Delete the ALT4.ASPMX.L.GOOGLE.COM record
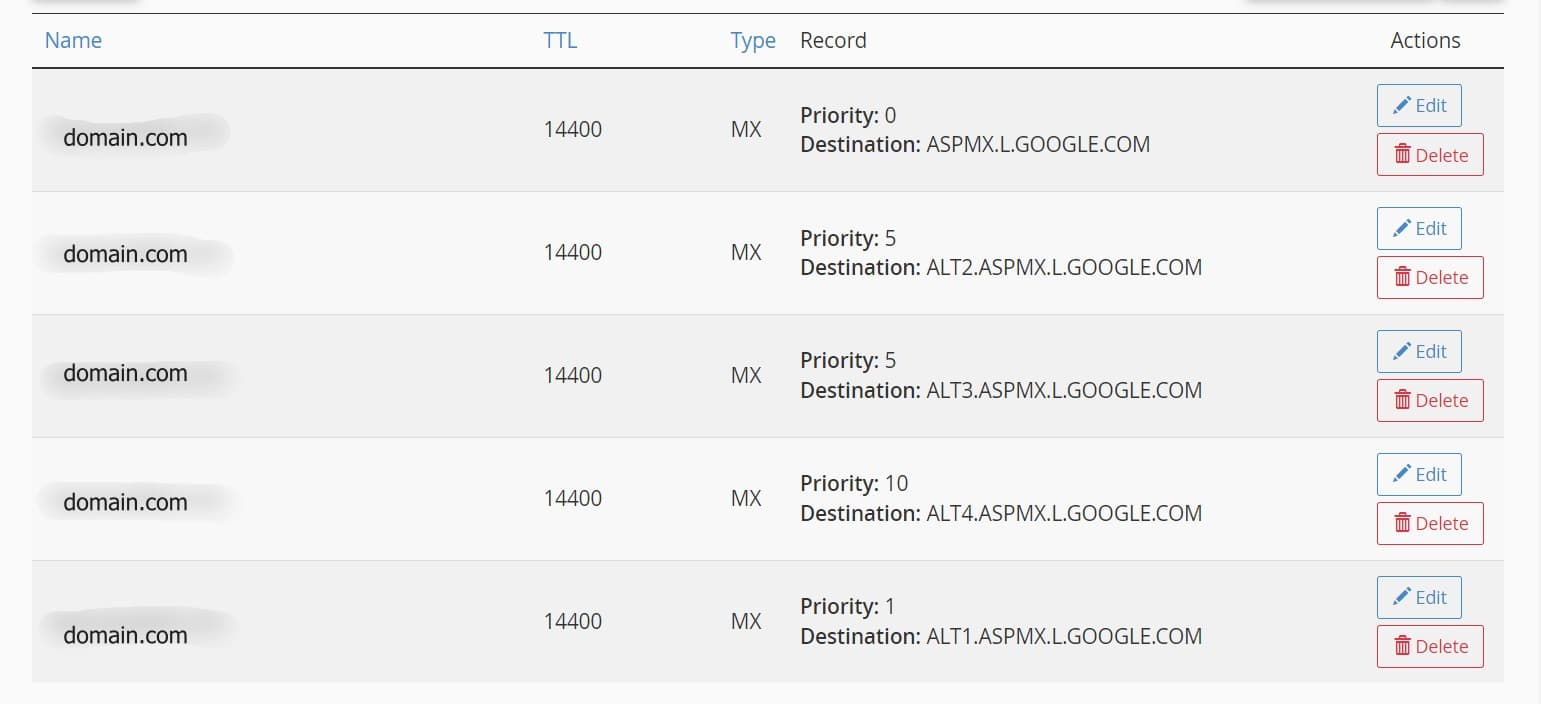The height and width of the screenshot is (704, 1541). tap(1430, 524)
